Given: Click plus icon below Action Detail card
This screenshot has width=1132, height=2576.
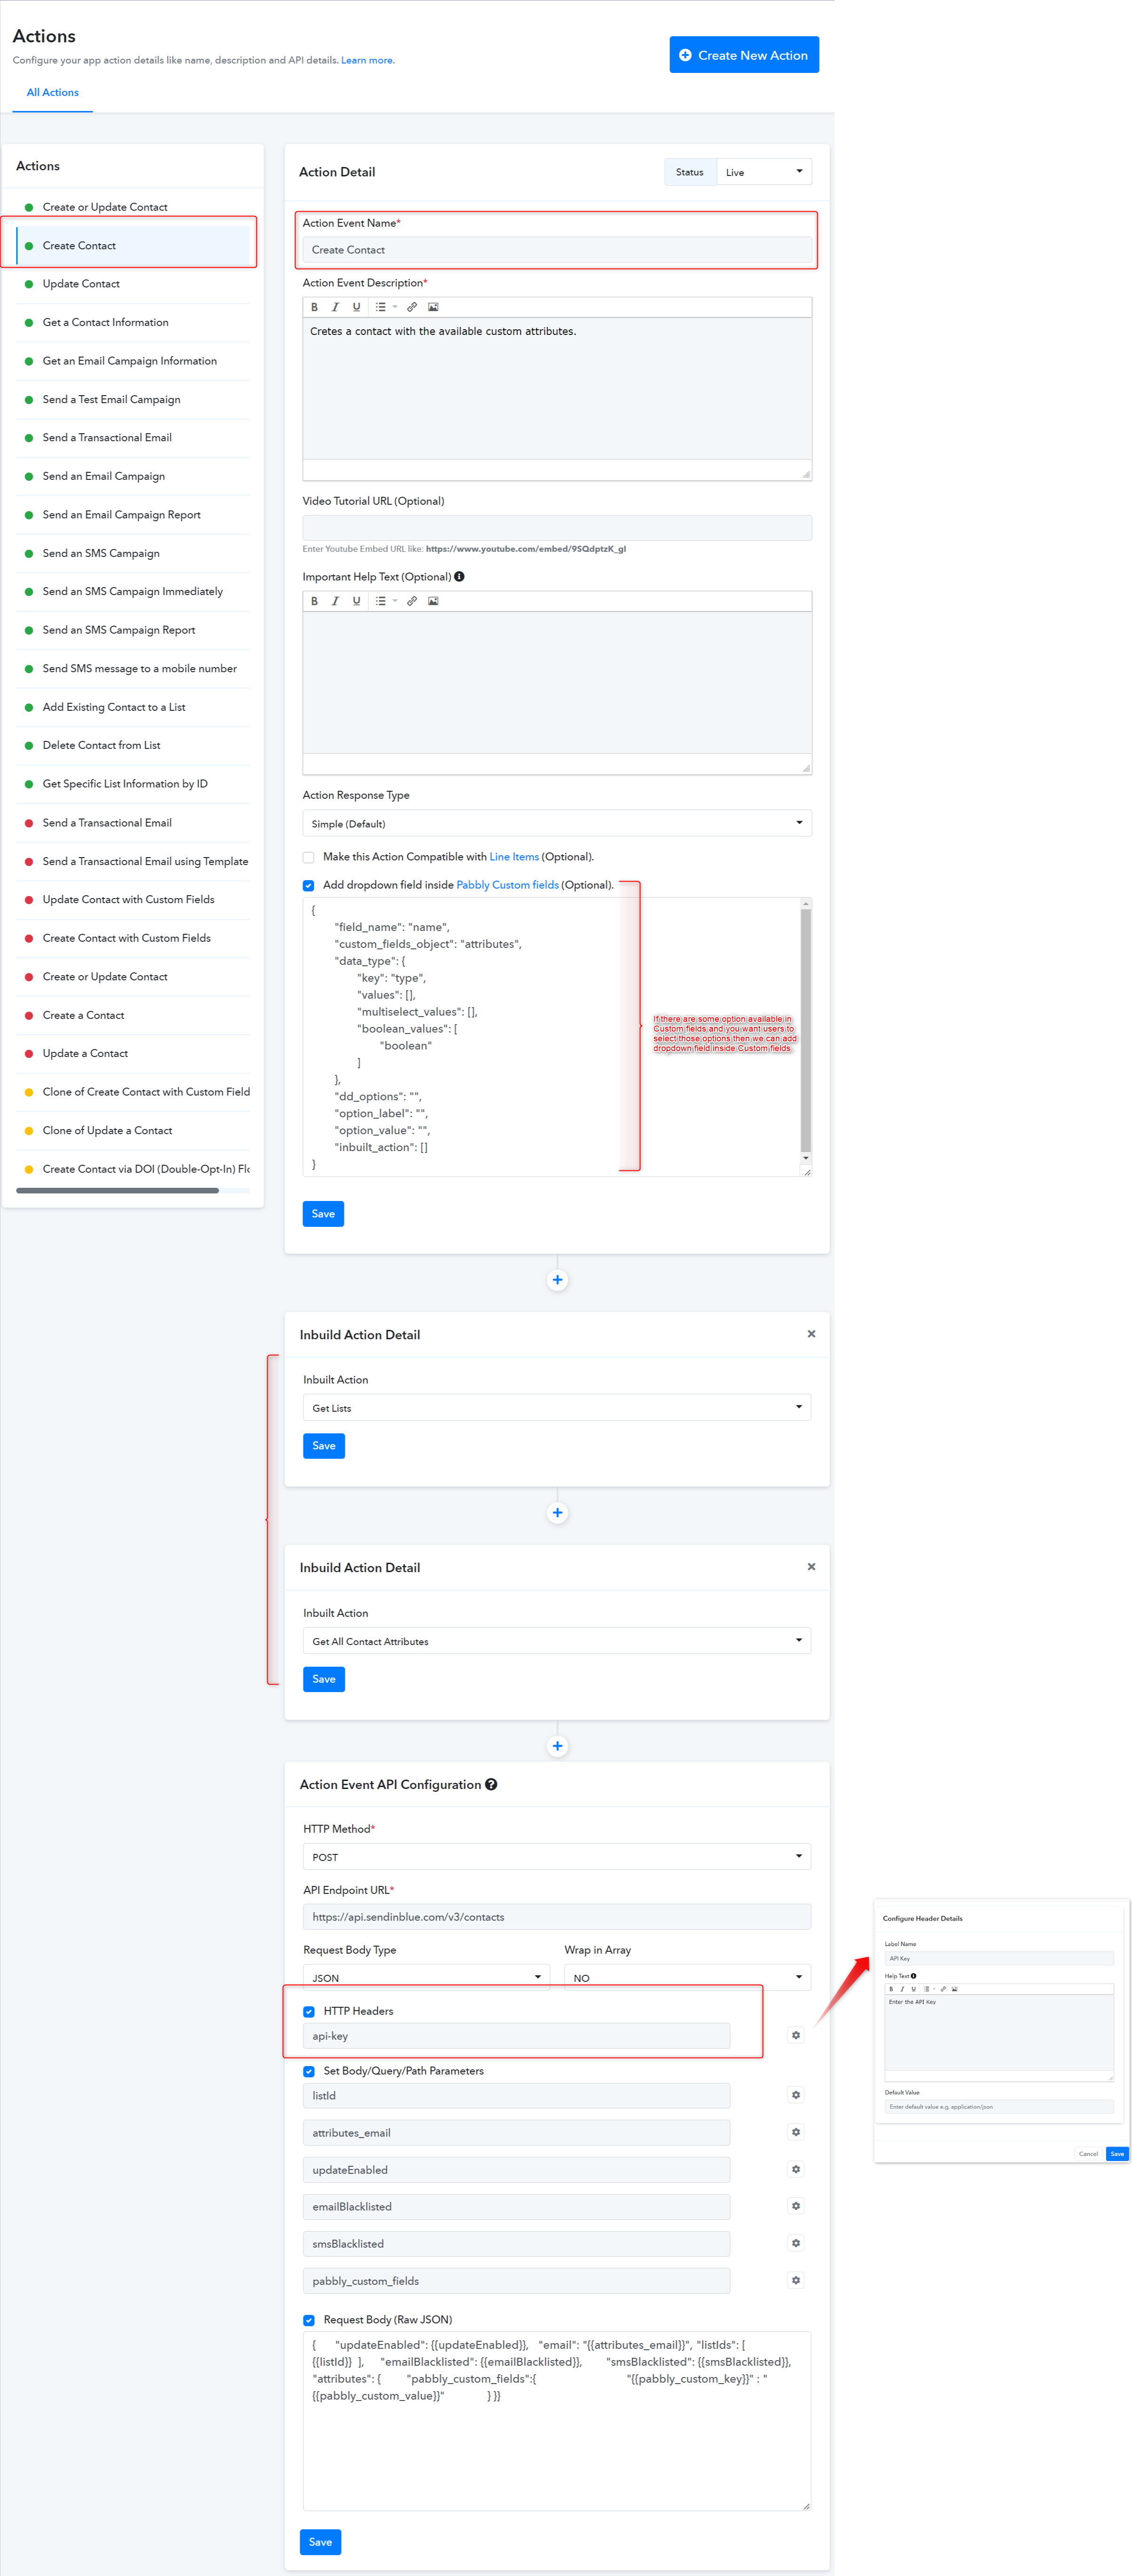Looking at the screenshot, I should [557, 1280].
